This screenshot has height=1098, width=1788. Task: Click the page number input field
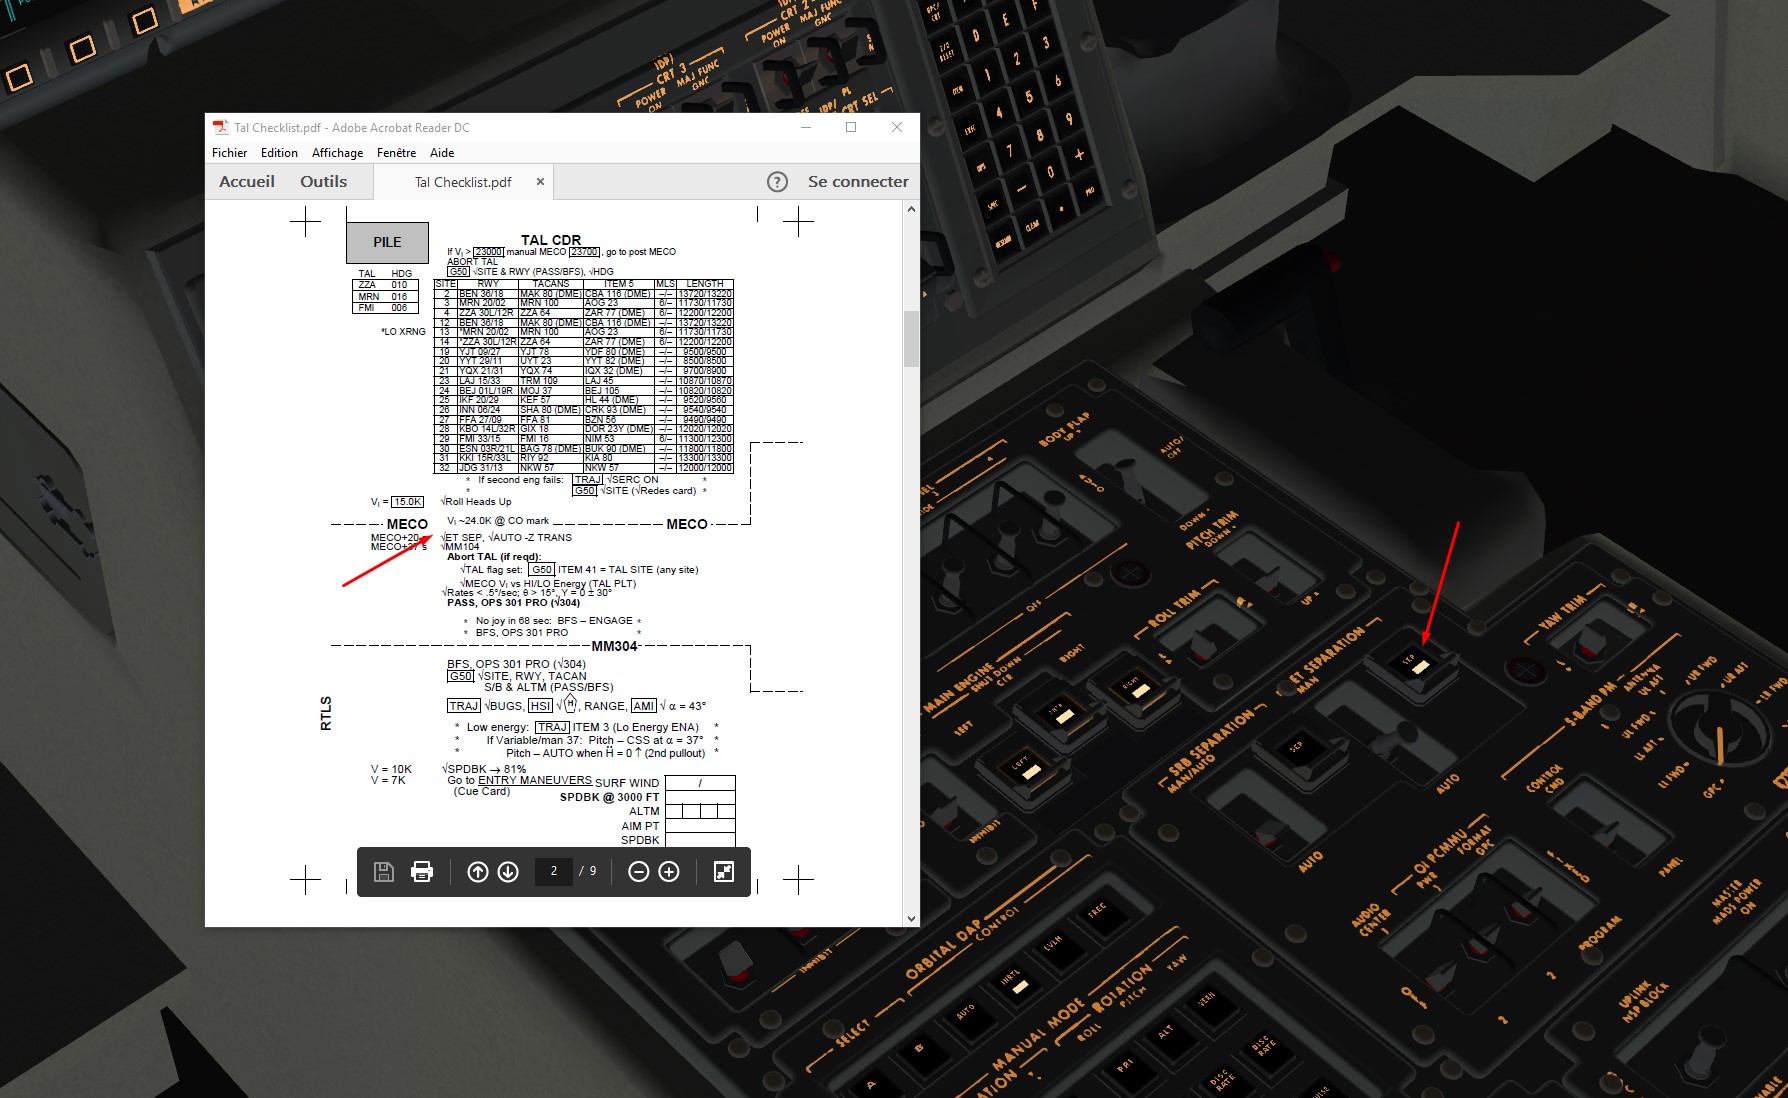click(x=554, y=871)
